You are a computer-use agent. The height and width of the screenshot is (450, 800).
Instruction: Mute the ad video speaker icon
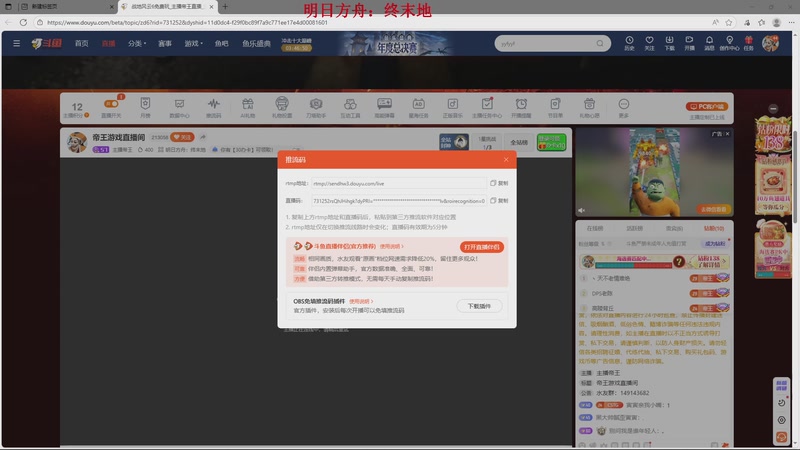coord(582,210)
